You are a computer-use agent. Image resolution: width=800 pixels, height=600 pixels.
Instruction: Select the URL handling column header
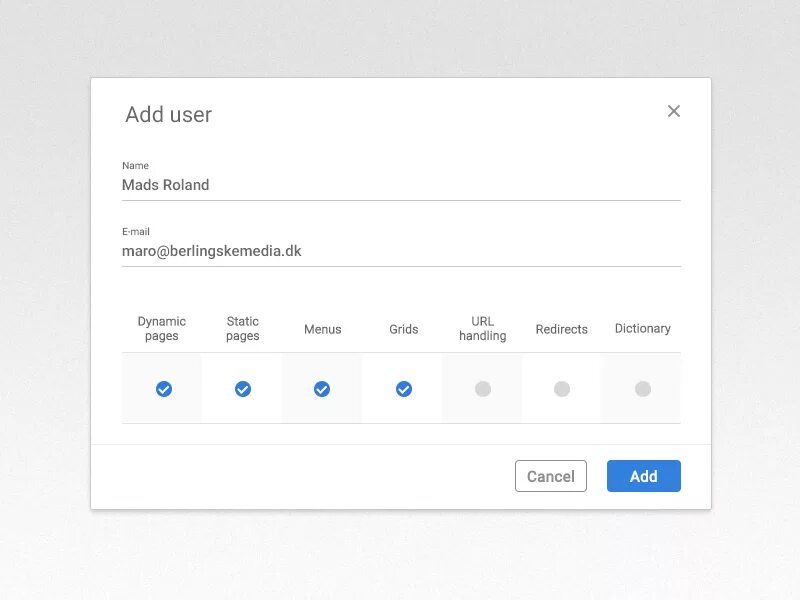[x=483, y=329]
